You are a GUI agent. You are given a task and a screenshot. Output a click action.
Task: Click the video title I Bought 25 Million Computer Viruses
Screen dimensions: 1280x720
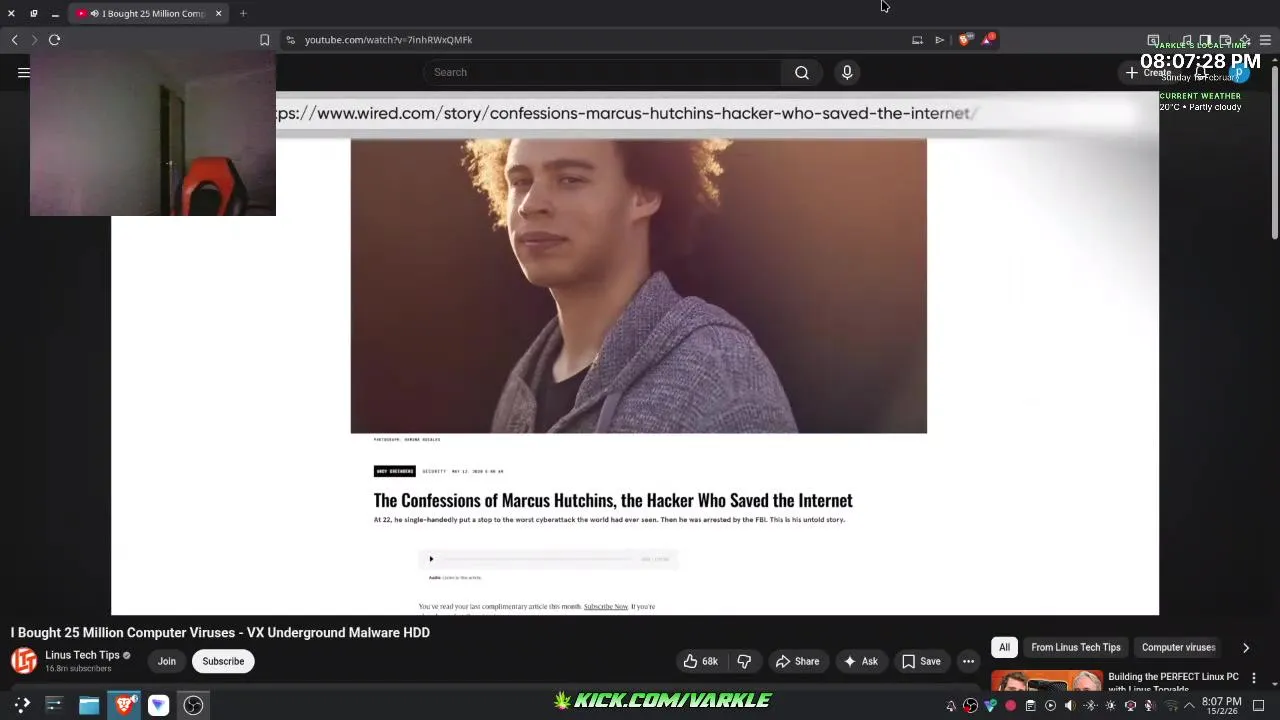pos(220,632)
